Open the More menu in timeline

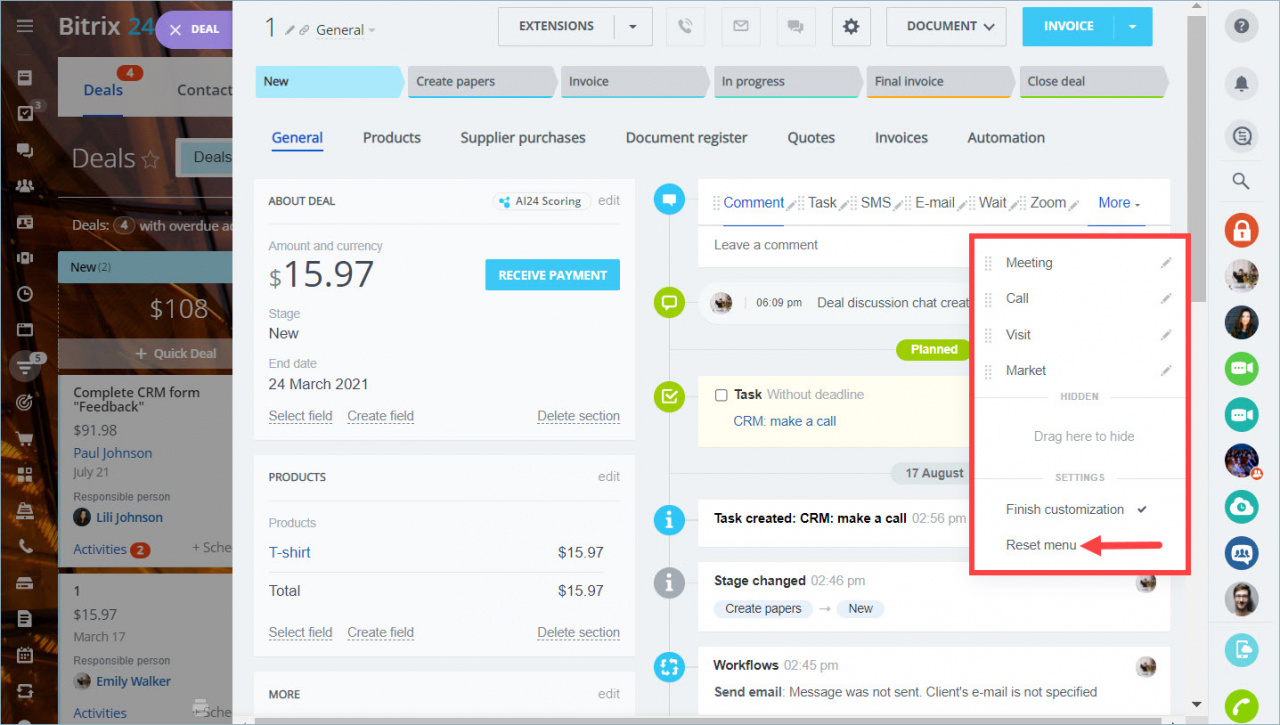pos(1119,203)
